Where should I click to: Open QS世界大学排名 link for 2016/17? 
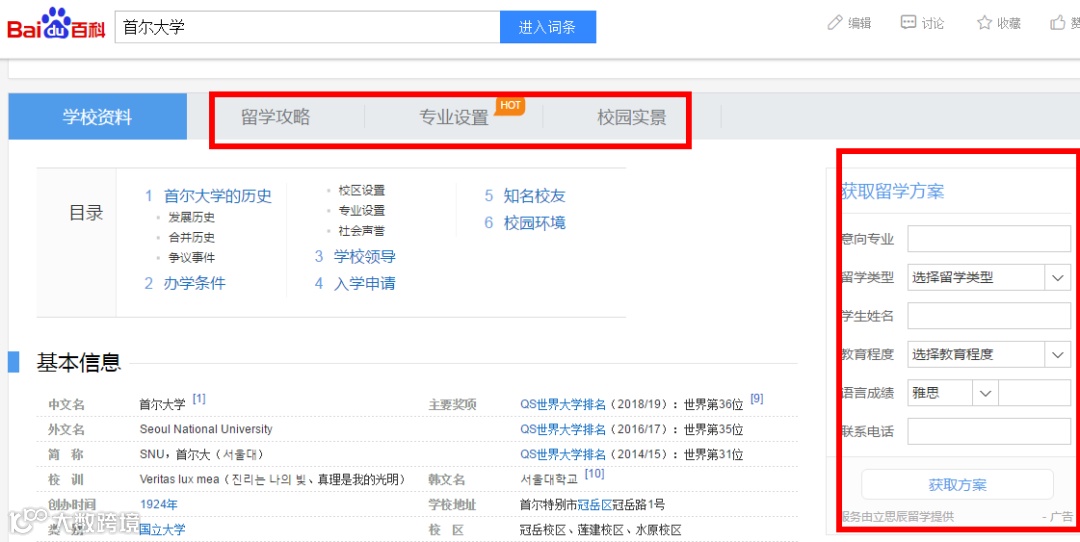click(x=563, y=430)
